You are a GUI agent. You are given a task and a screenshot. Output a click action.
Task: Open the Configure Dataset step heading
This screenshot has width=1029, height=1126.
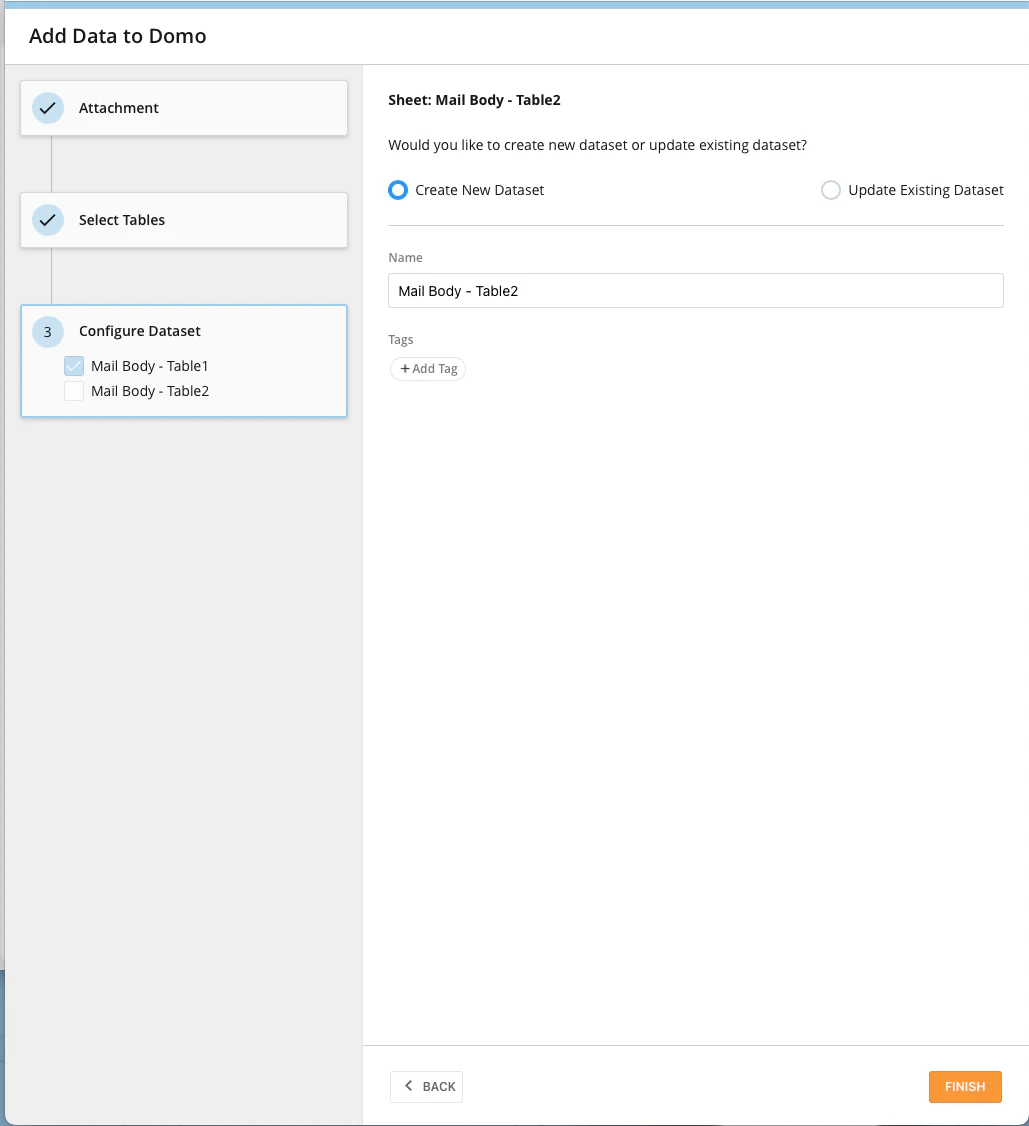[x=139, y=331]
